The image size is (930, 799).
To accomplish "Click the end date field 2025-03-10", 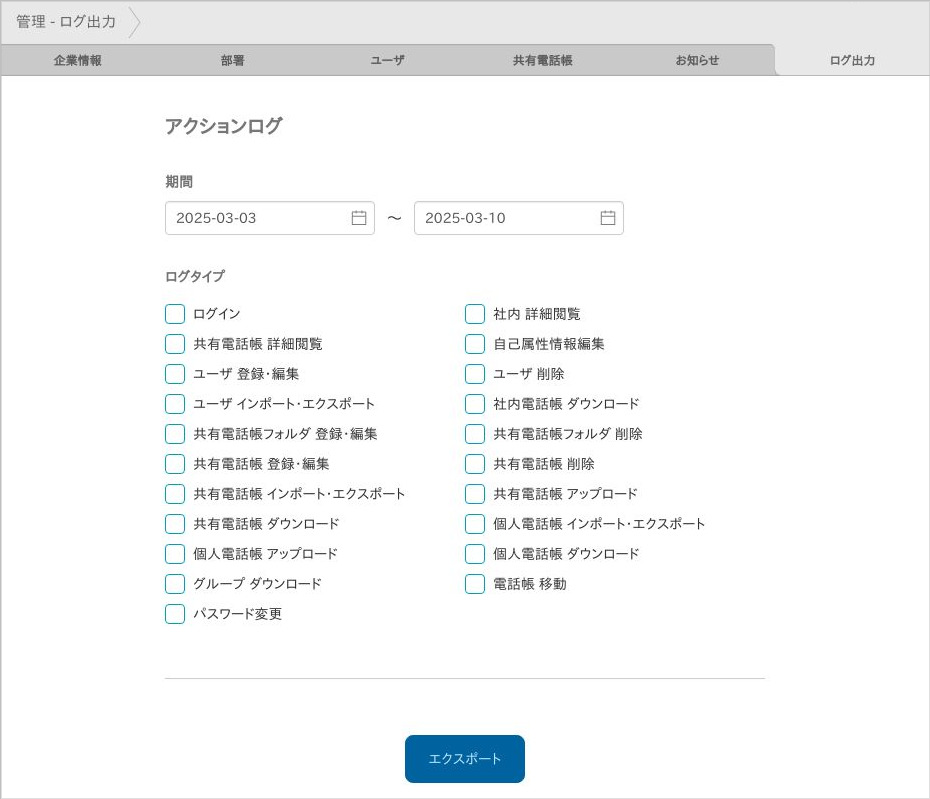I will 519,218.
